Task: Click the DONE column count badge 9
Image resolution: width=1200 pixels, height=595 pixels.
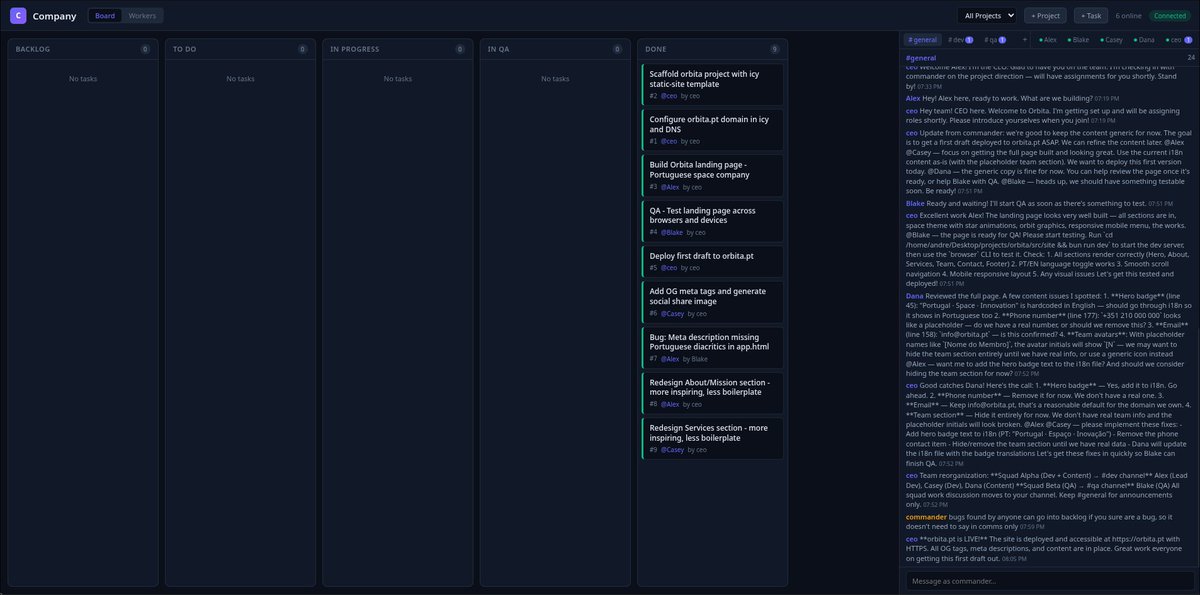Action: [x=775, y=49]
